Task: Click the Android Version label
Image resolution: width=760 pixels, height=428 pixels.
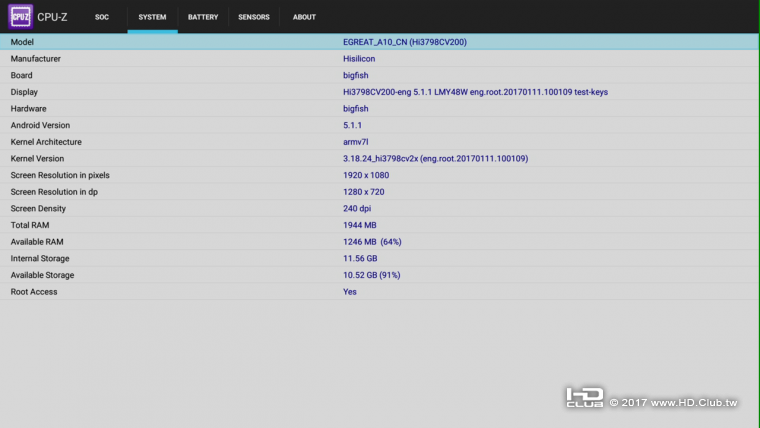Action: pyautogui.click(x=40, y=125)
